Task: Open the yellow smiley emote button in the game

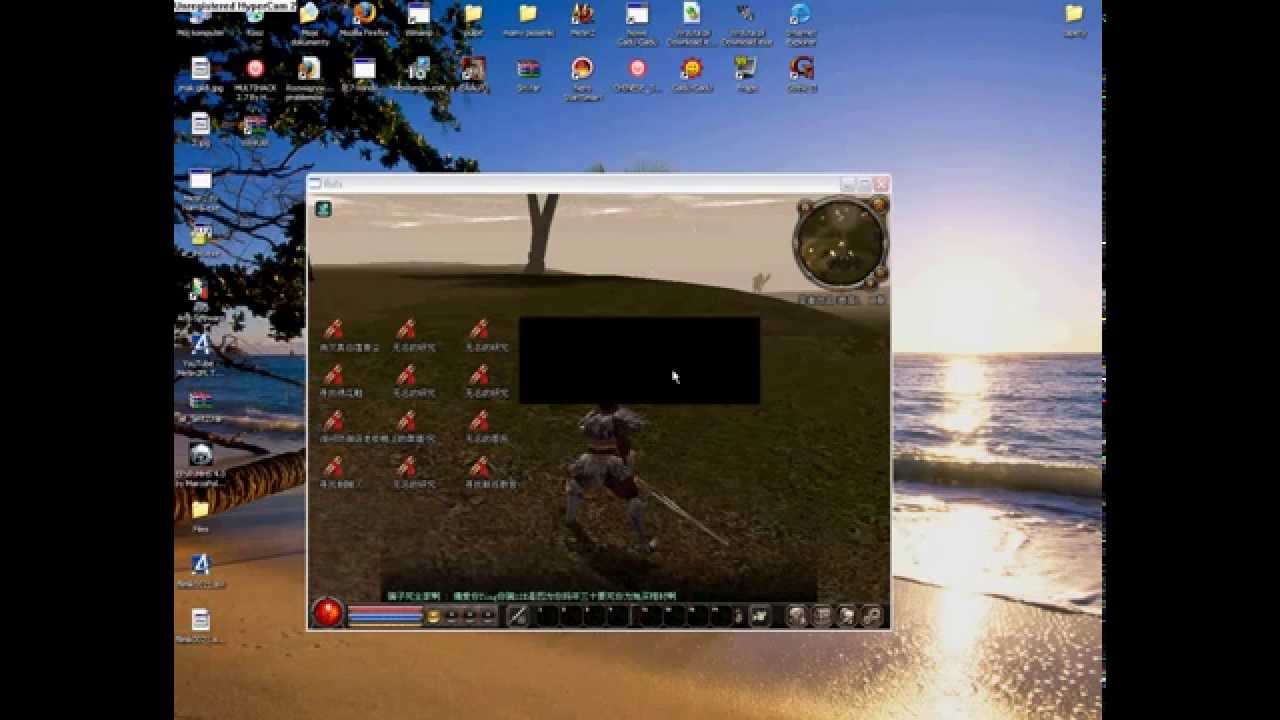Action: point(433,616)
